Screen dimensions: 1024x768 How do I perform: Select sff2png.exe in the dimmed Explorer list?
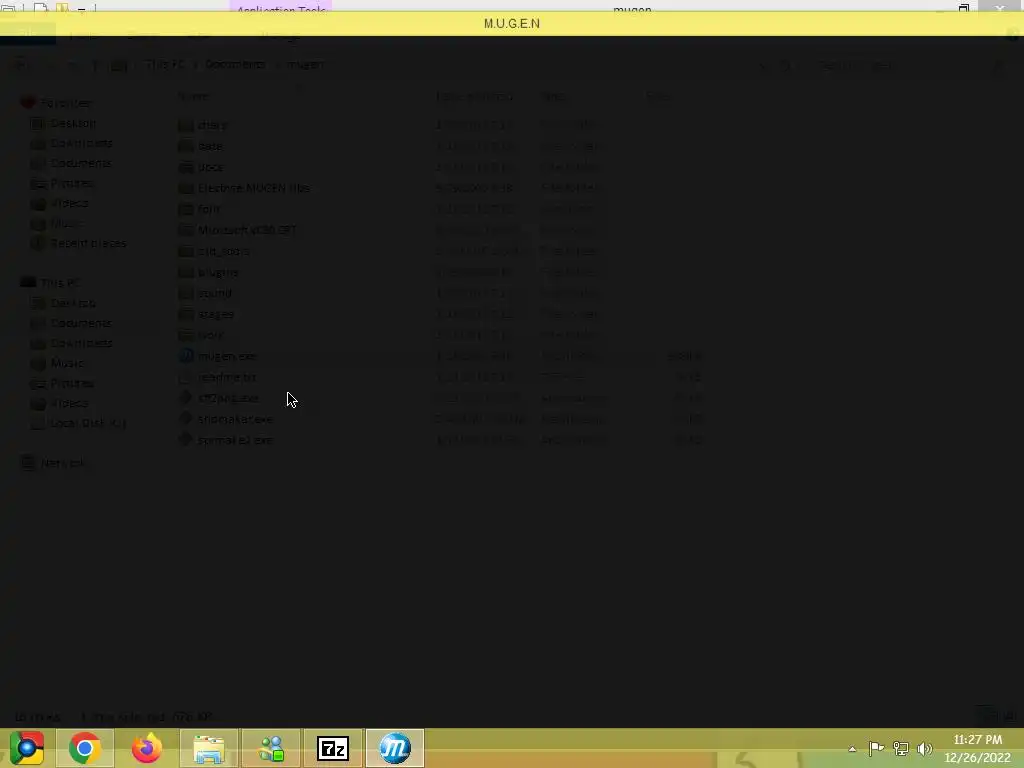[x=228, y=398]
